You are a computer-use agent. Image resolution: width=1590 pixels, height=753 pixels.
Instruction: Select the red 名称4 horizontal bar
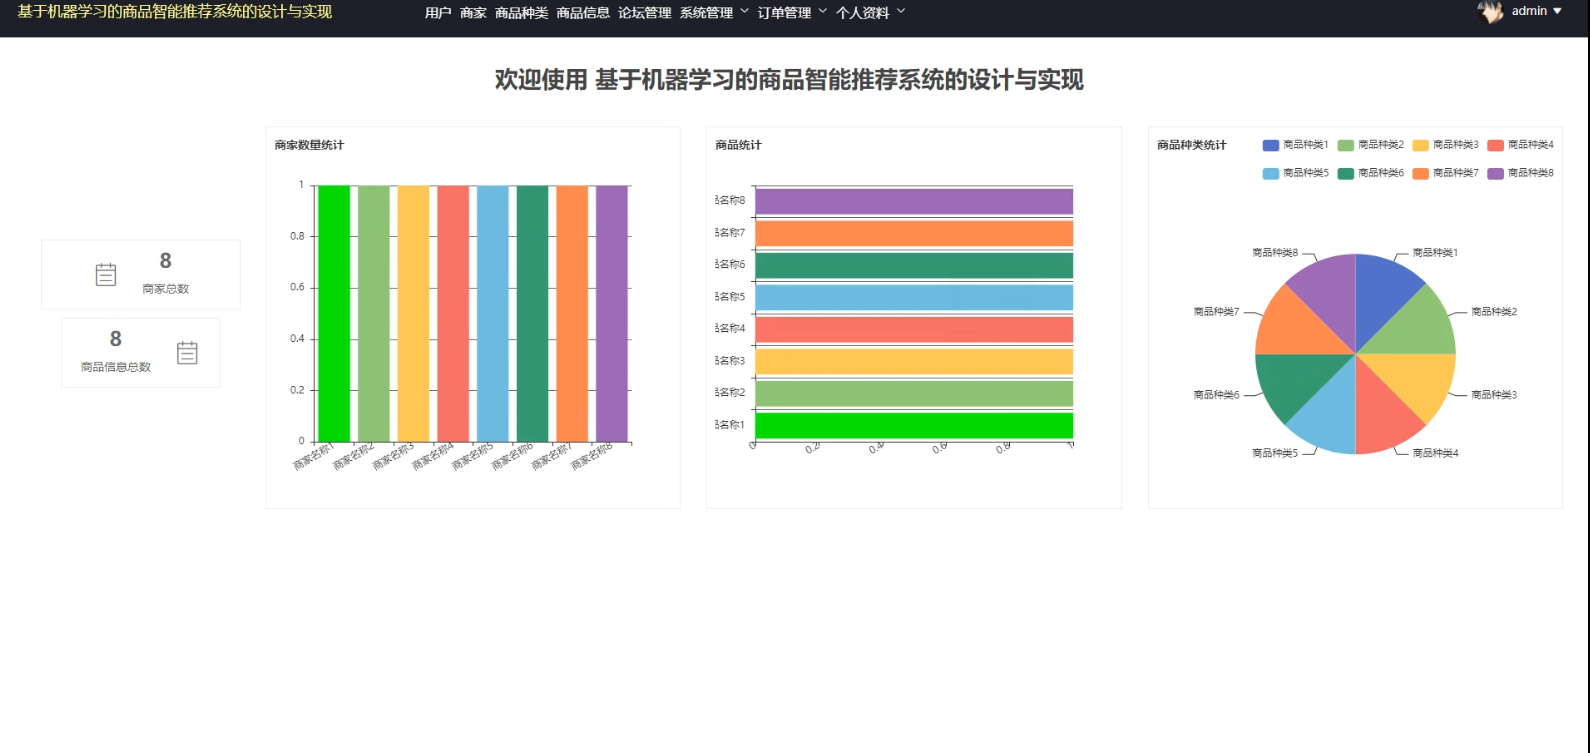click(x=913, y=329)
